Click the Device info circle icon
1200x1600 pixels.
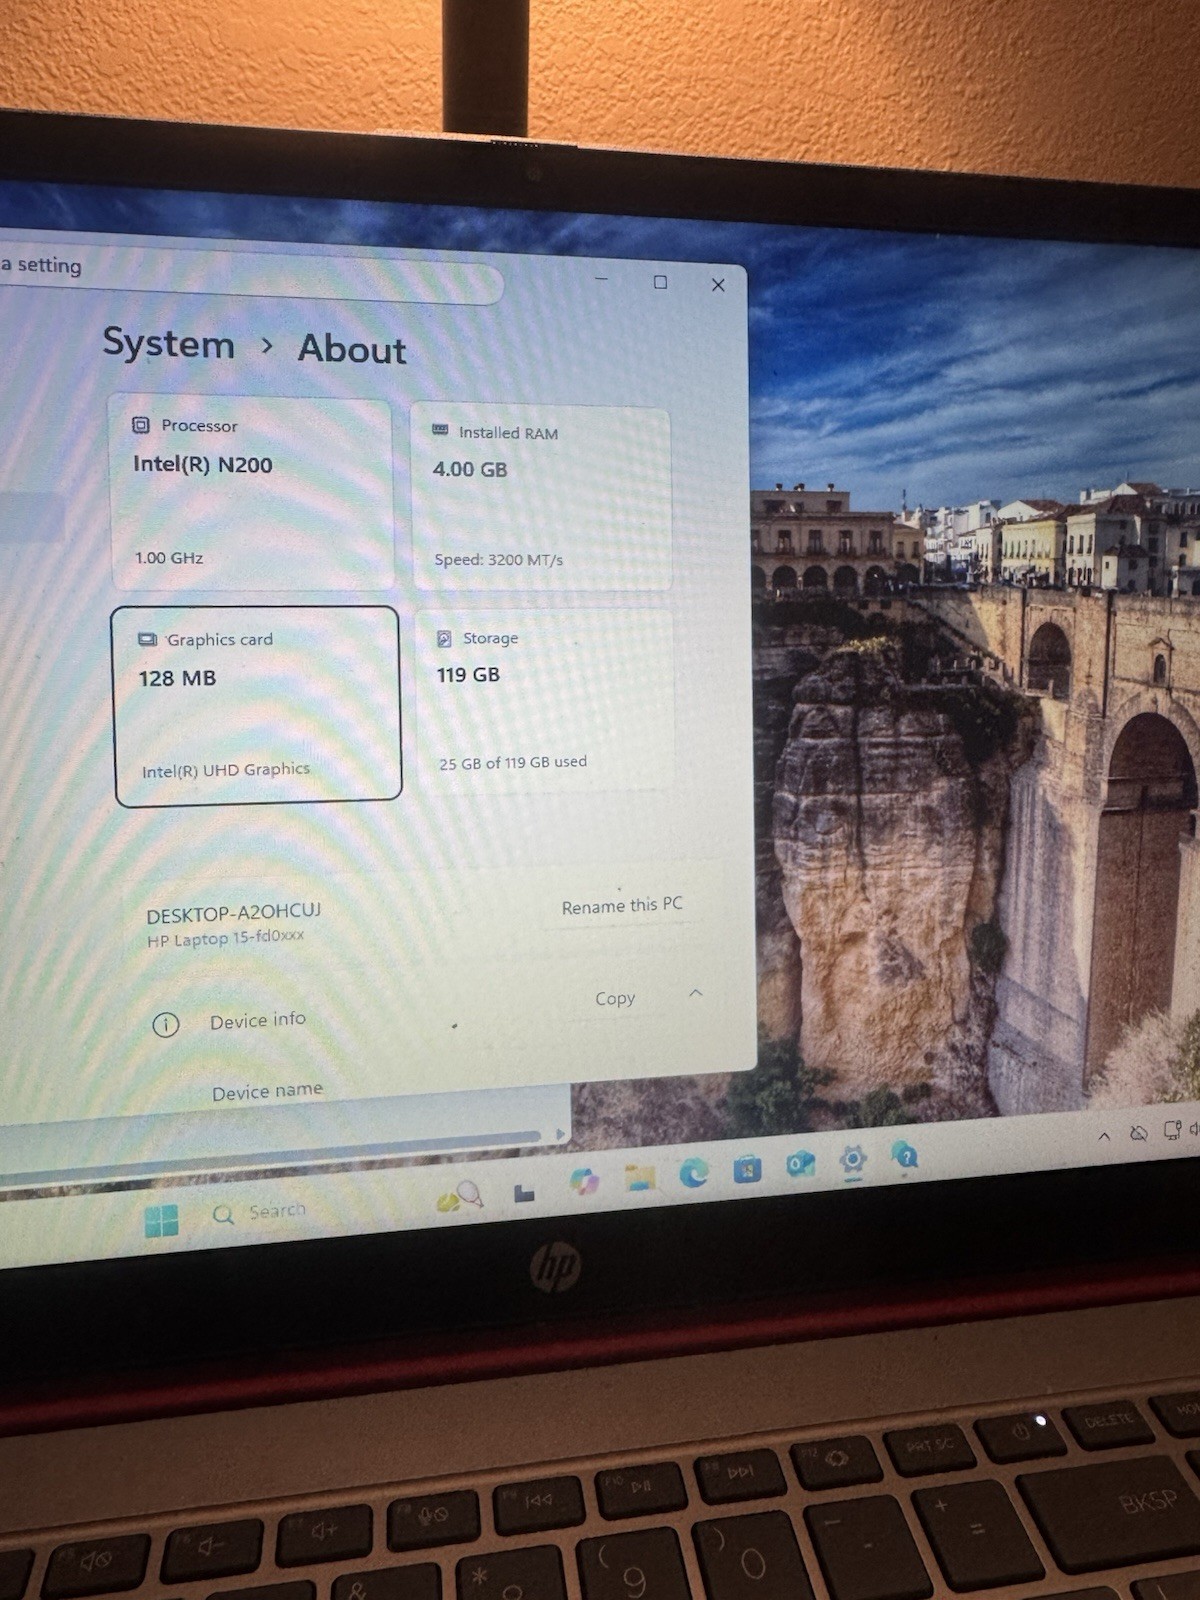click(166, 1024)
